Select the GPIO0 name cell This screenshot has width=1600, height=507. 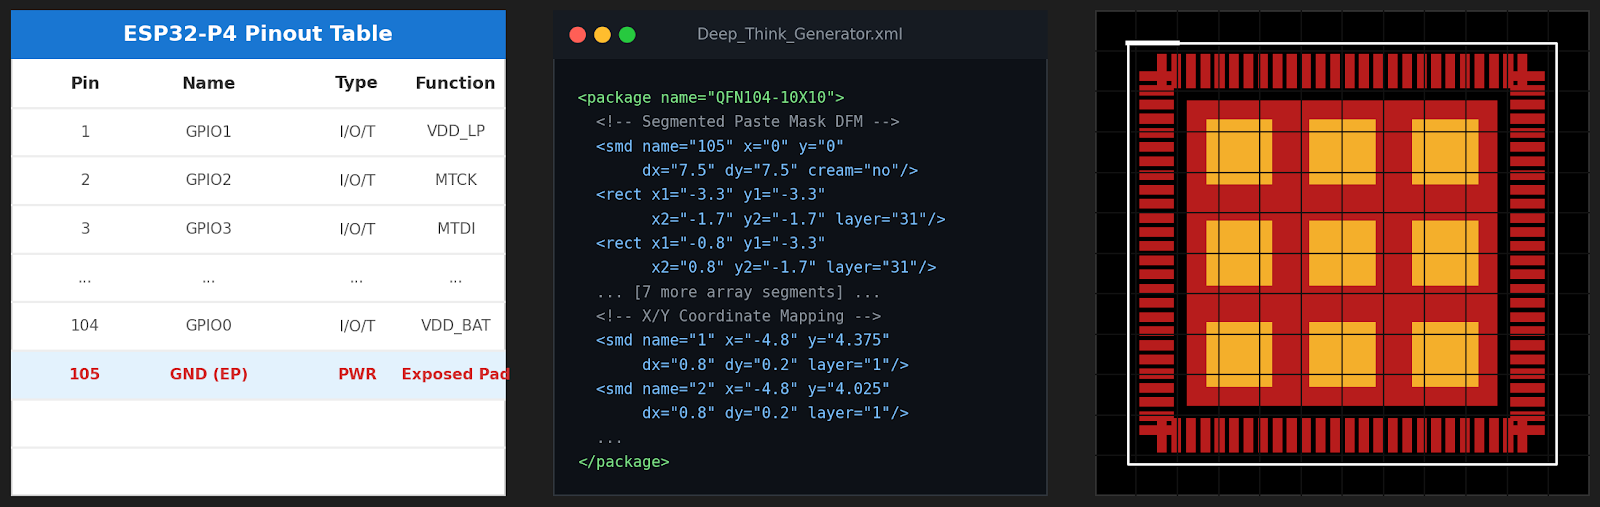[208, 326]
